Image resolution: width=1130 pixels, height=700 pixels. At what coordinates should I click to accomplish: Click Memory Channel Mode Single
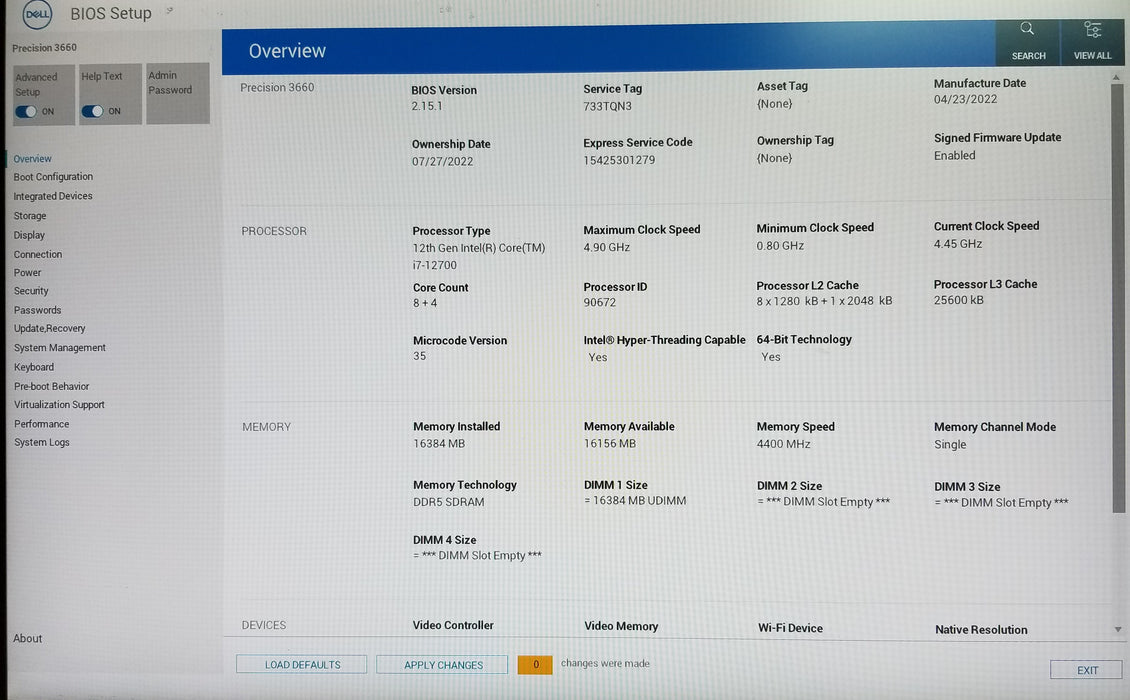click(x=950, y=445)
